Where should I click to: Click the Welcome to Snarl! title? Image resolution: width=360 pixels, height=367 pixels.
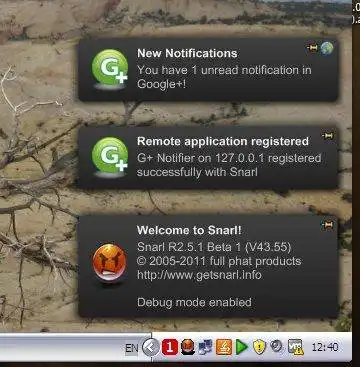pos(189,230)
